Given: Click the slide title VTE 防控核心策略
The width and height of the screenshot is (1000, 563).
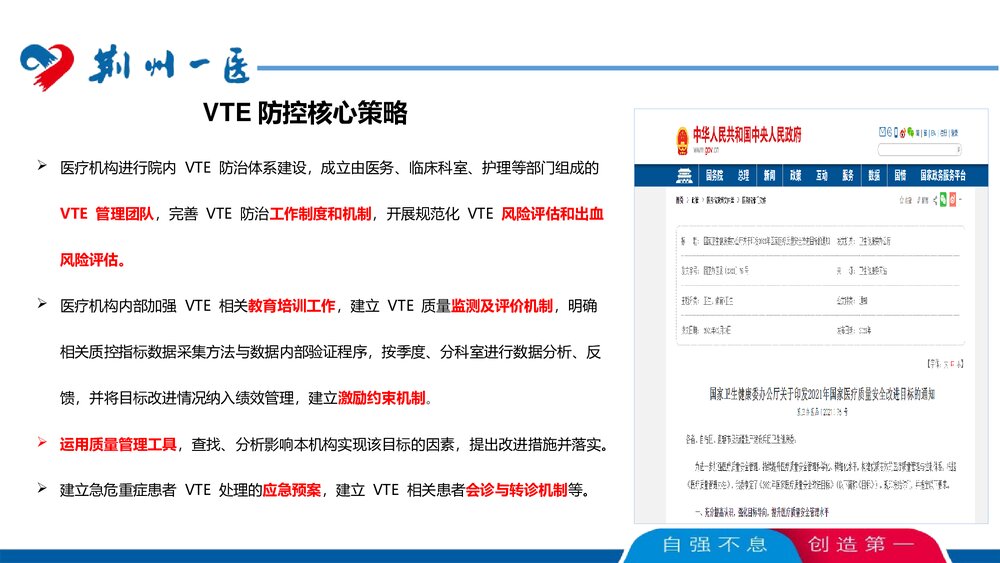Looking at the screenshot, I should tap(305, 113).
